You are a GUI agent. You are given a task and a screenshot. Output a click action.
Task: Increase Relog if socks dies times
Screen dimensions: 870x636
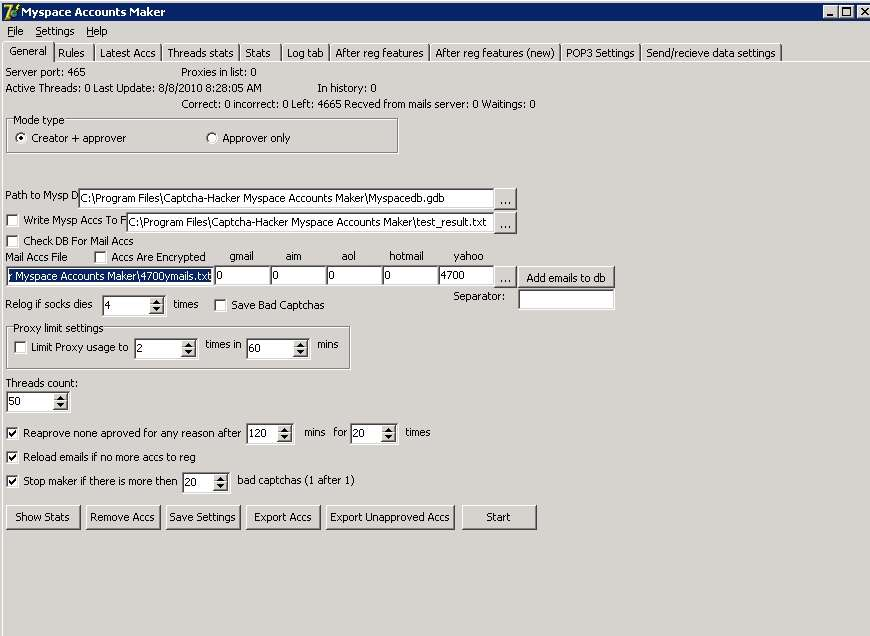point(157,301)
